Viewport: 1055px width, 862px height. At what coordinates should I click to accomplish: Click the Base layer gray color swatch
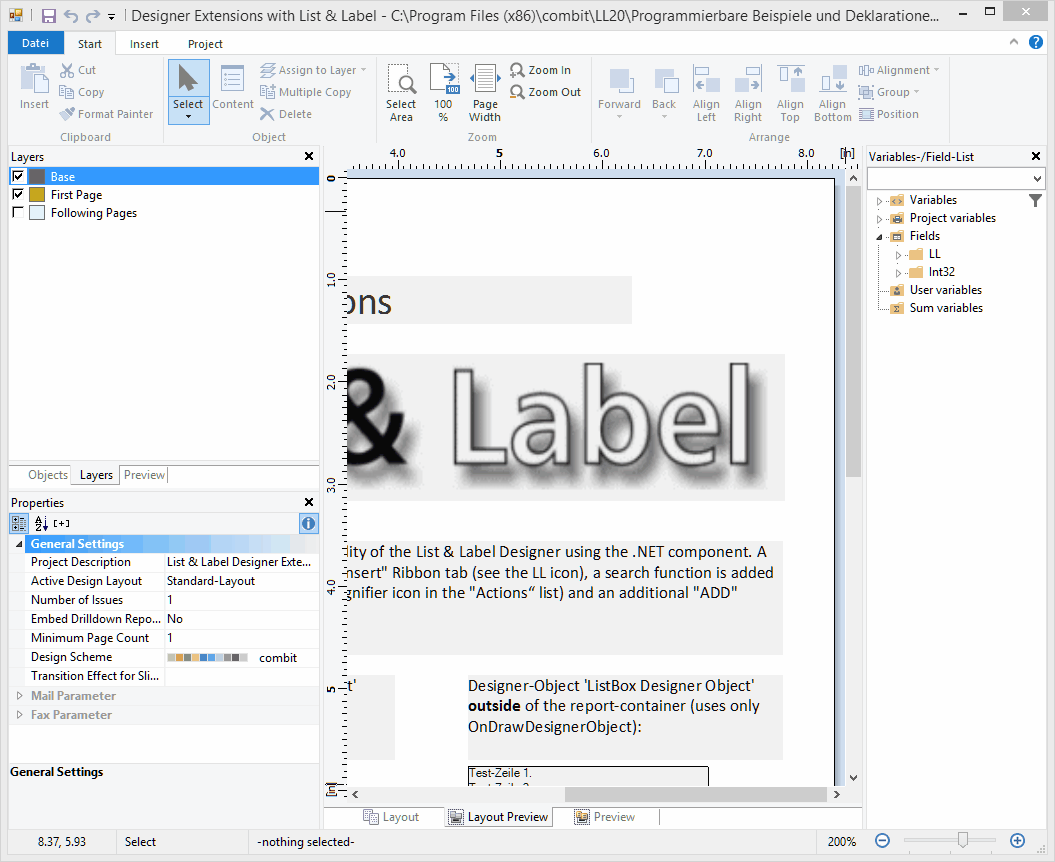(x=37, y=176)
